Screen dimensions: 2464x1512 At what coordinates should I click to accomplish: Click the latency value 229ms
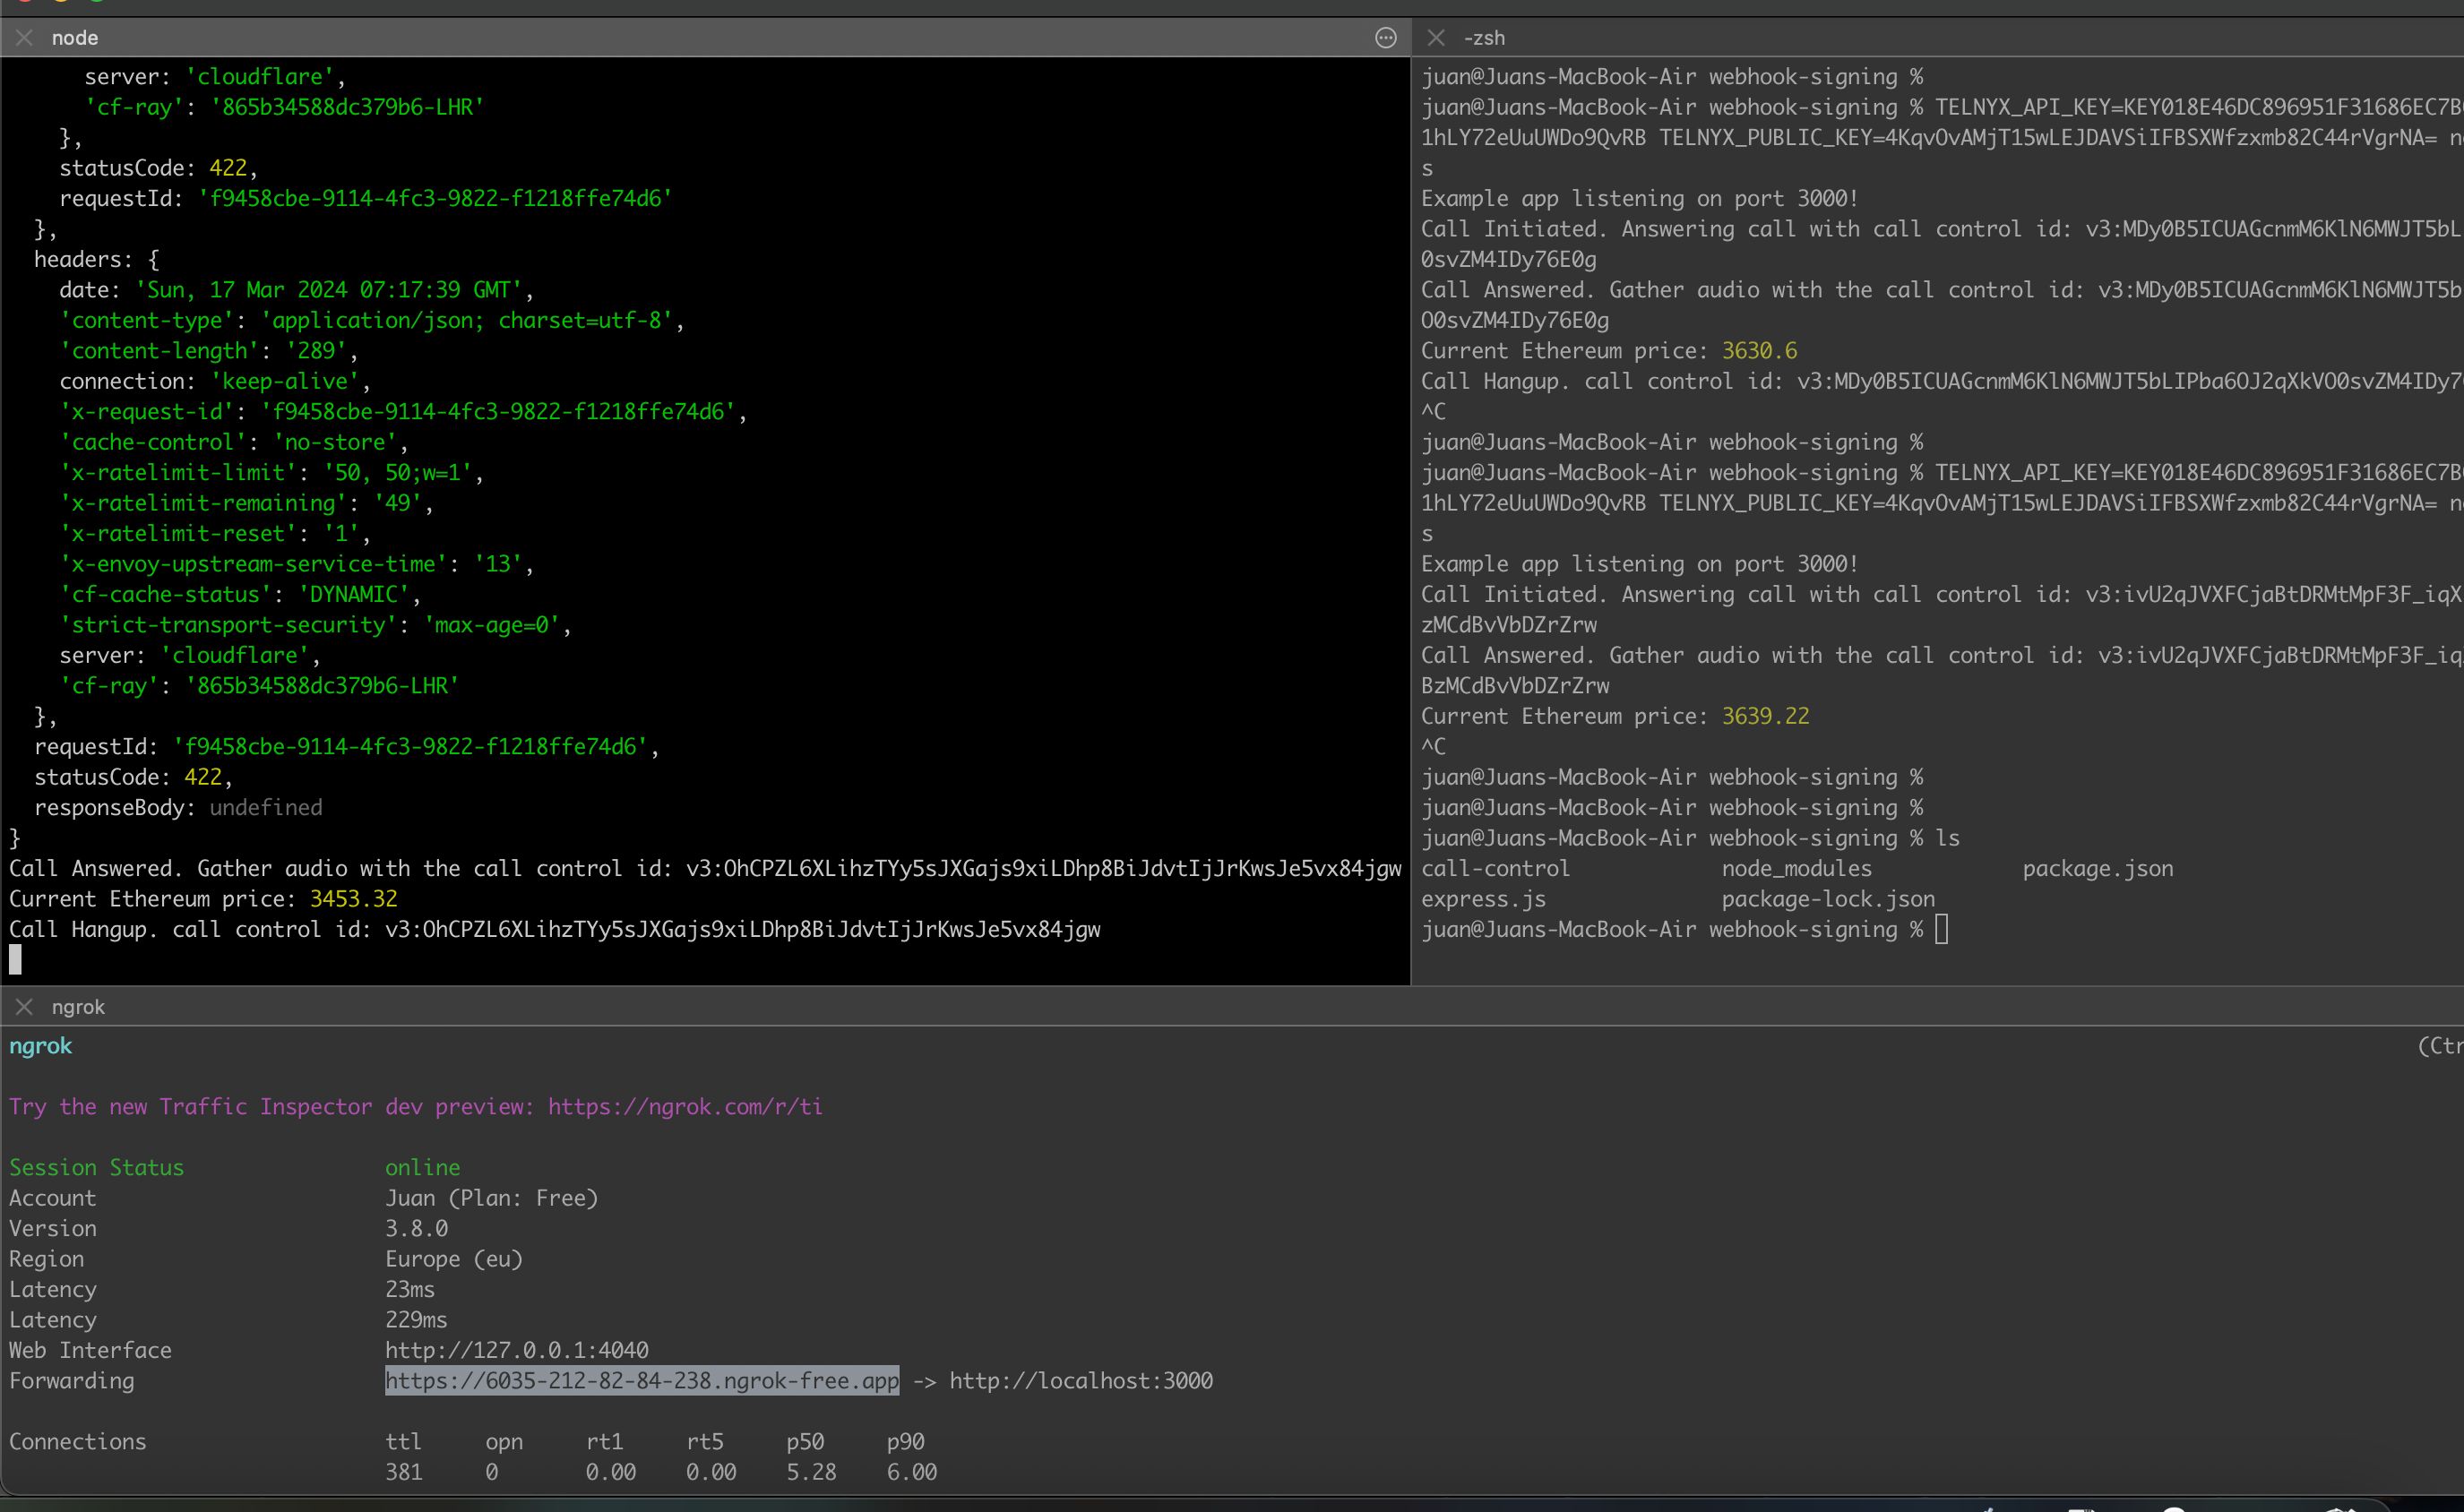pos(417,1320)
